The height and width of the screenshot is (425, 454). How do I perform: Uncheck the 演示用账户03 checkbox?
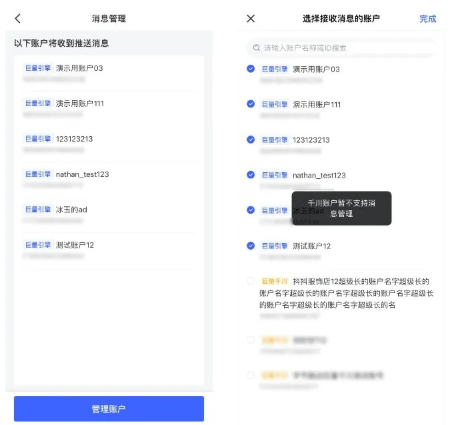pos(251,69)
